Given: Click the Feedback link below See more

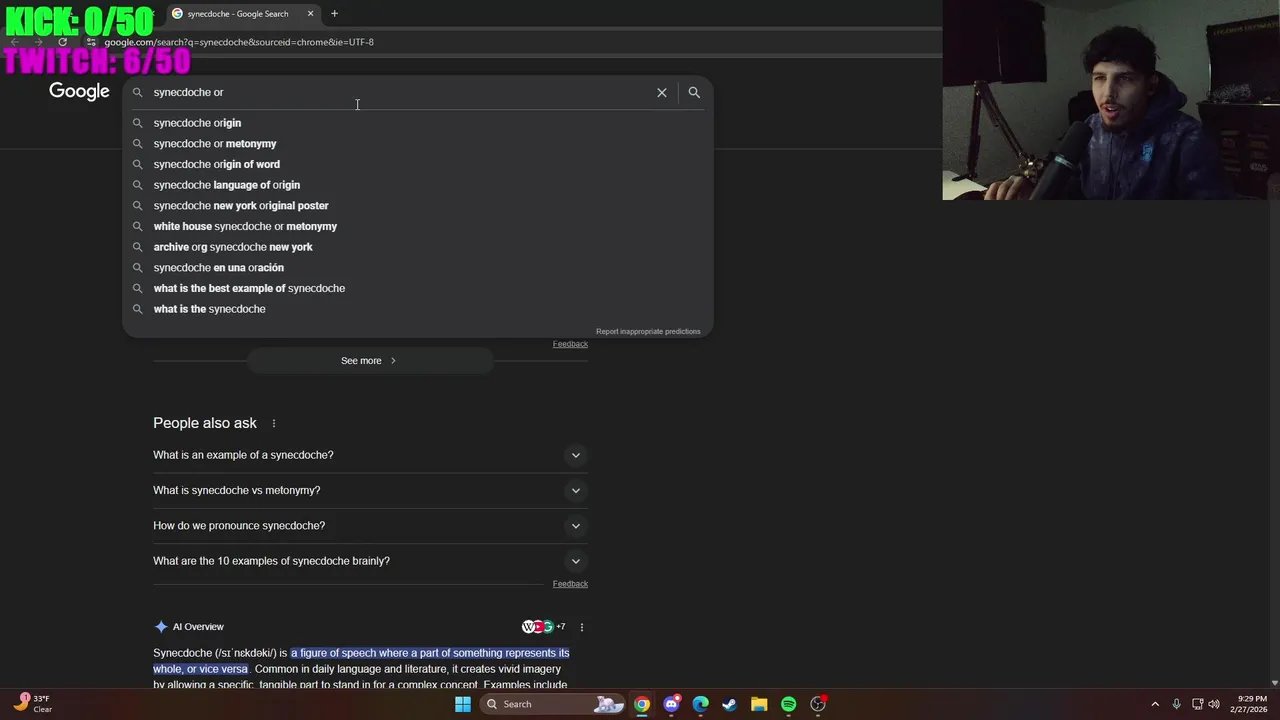Looking at the screenshot, I should pyautogui.click(x=570, y=344).
